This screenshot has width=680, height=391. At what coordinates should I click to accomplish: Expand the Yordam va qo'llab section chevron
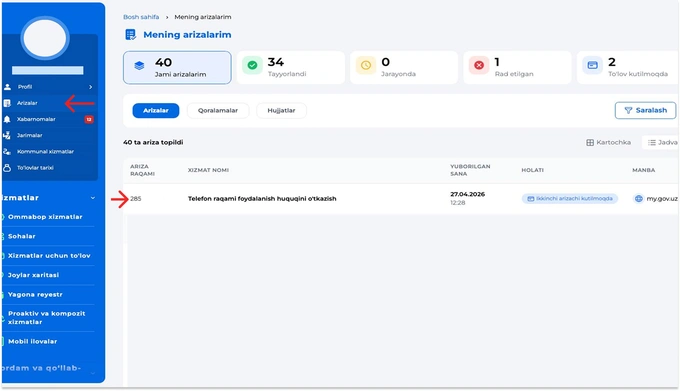pyautogui.click(x=93, y=373)
